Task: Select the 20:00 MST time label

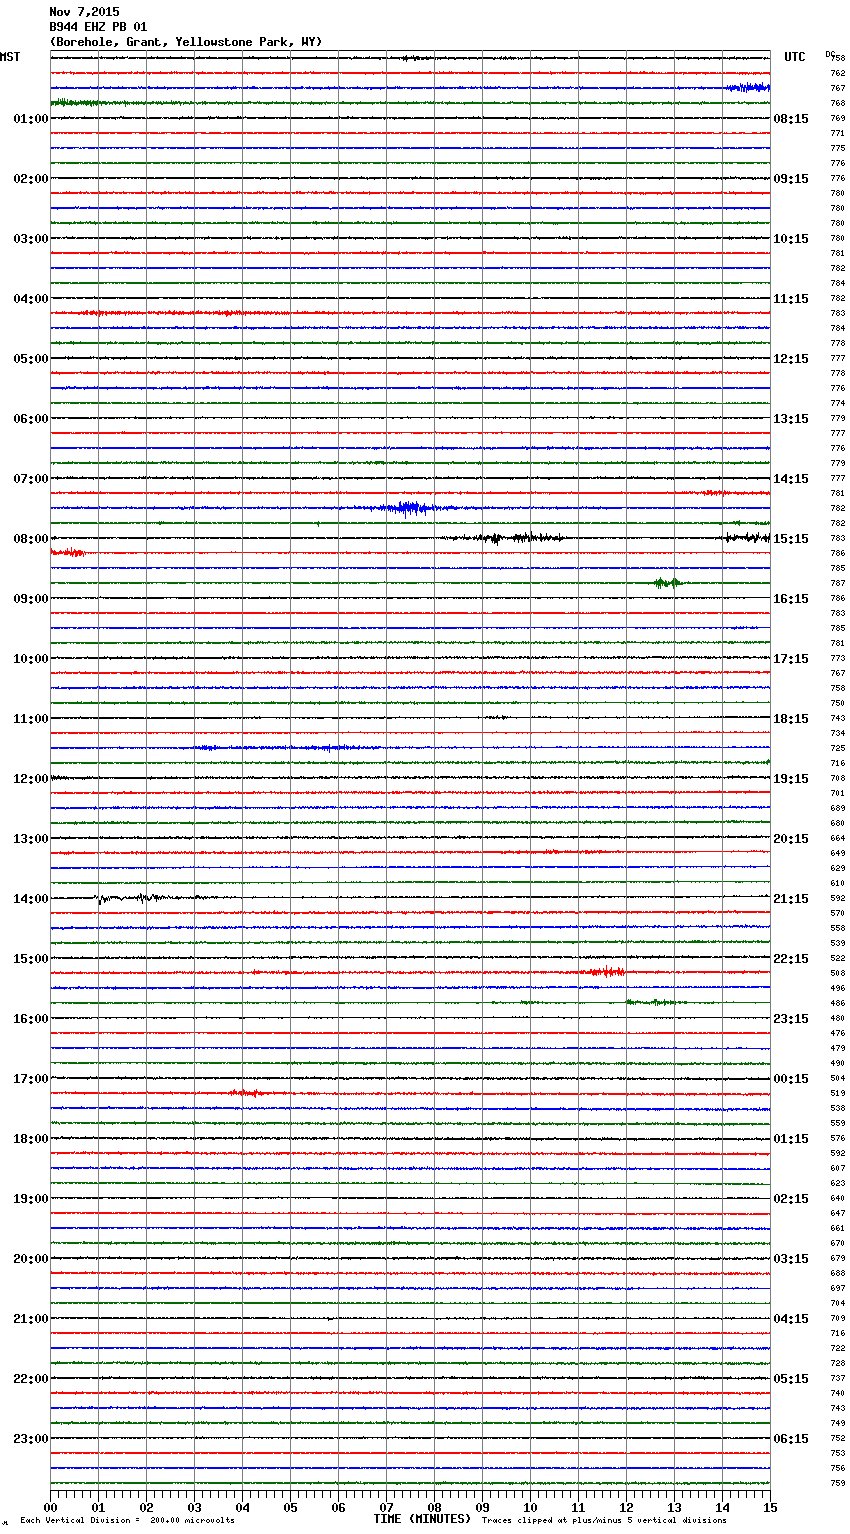Action: (31, 1259)
